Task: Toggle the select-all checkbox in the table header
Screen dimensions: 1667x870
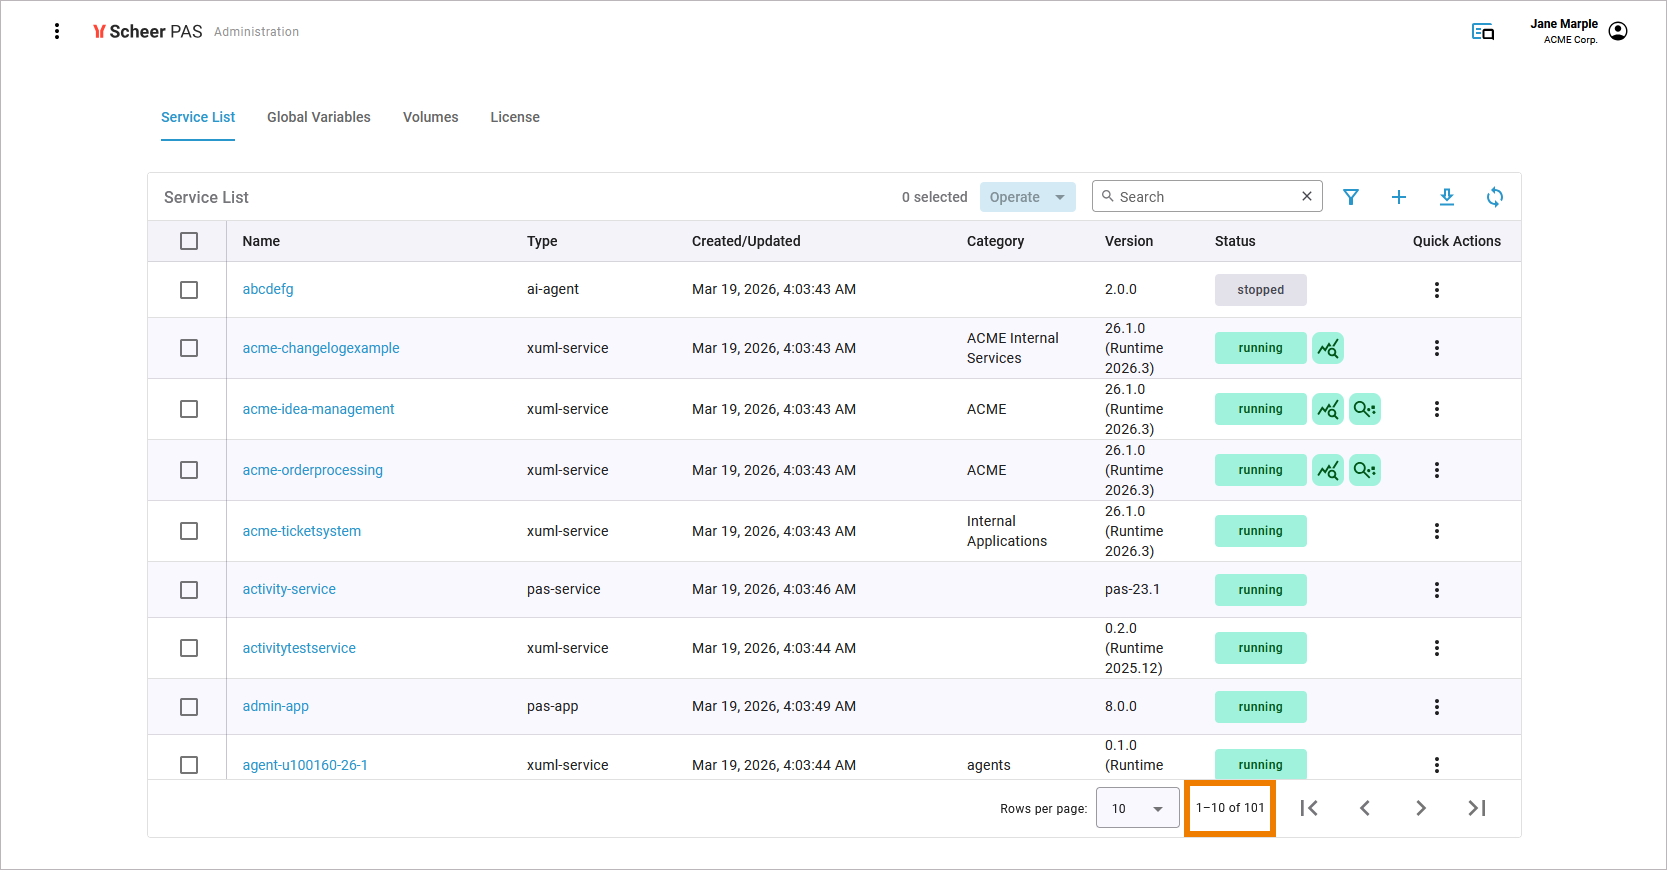Action: click(x=189, y=241)
